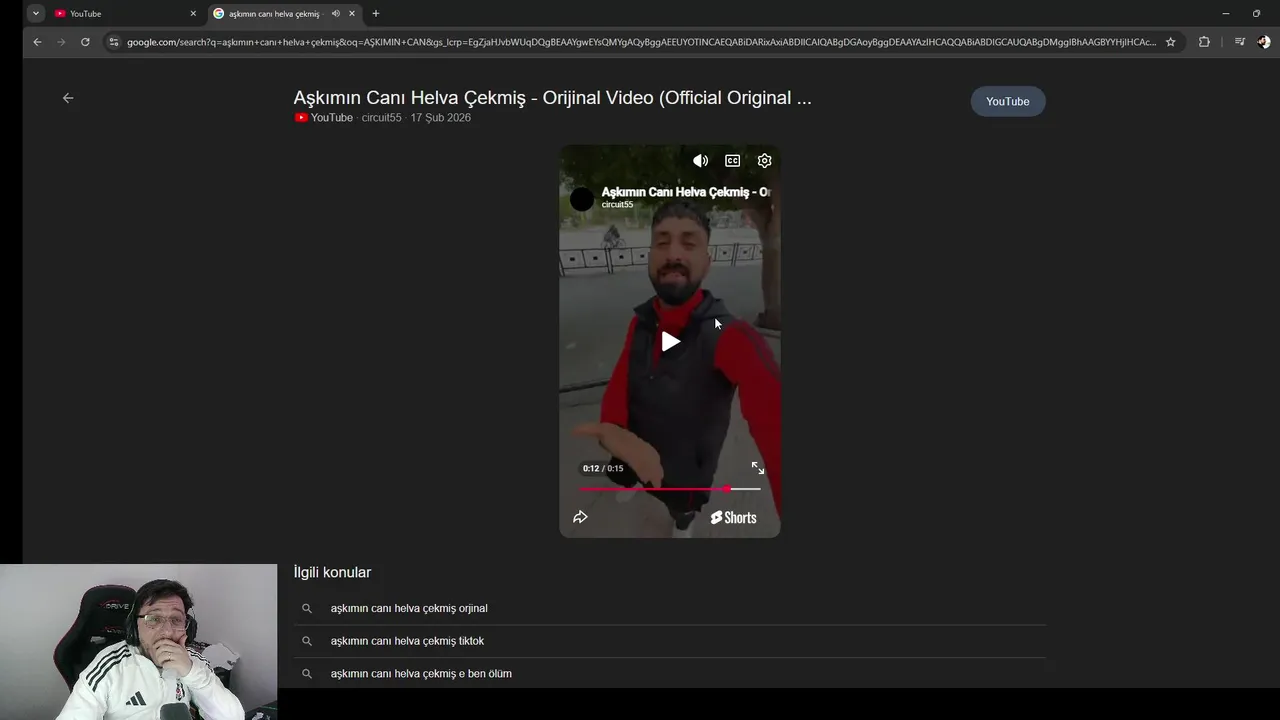Click the 17 Şub 2026 date

440,118
